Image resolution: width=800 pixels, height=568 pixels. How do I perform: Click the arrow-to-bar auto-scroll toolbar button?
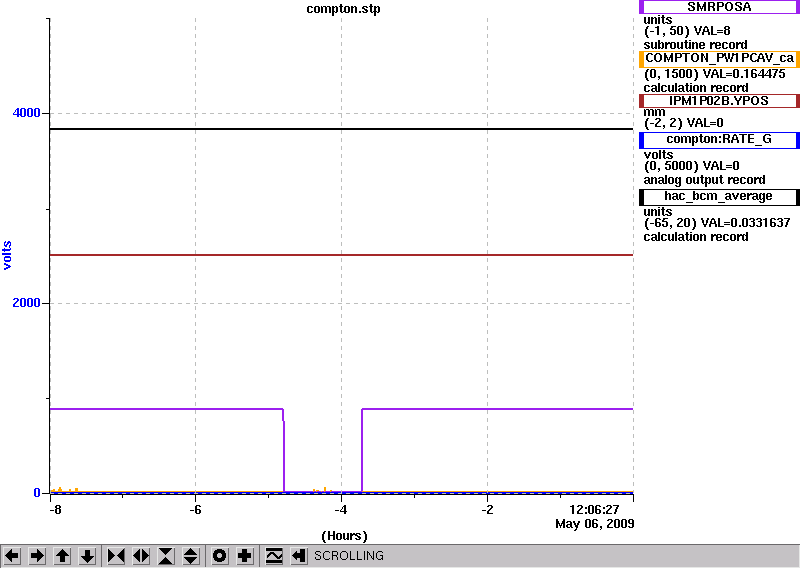tap(299, 556)
